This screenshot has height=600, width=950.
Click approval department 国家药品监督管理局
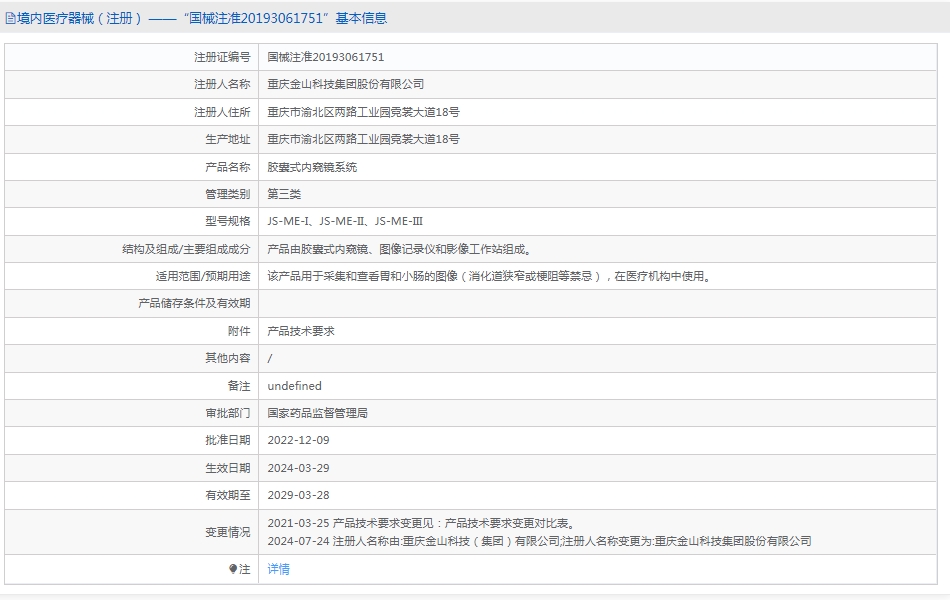(317, 413)
